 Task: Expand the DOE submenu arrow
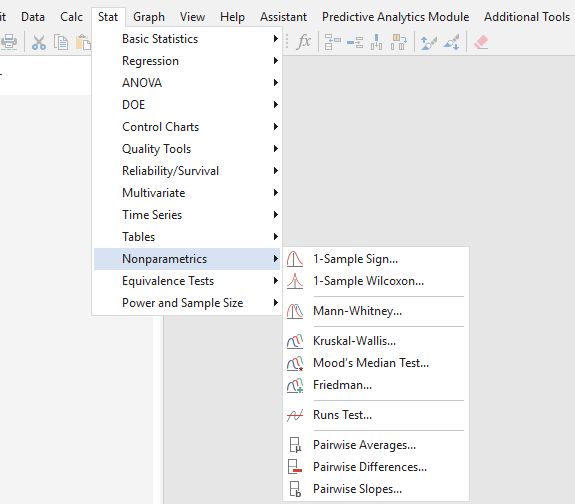[275, 105]
